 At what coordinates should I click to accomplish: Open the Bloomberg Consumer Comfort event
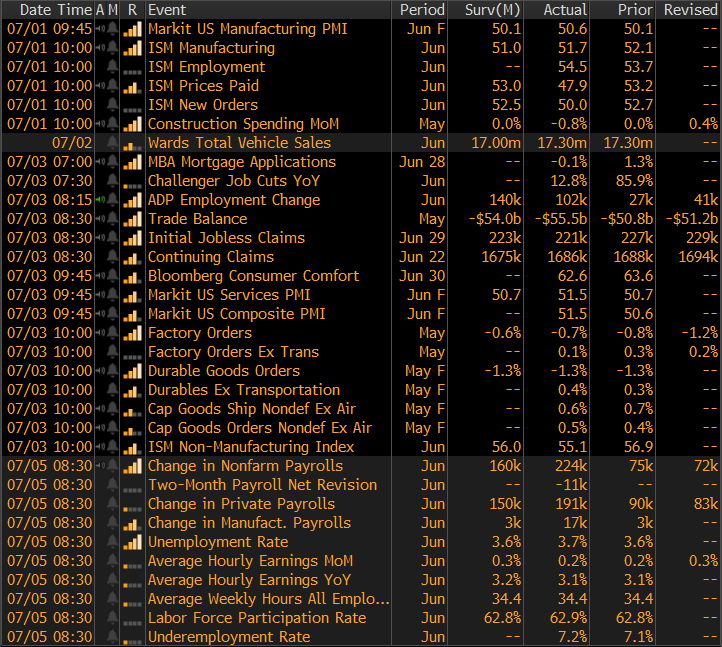click(x=253, y=276)
